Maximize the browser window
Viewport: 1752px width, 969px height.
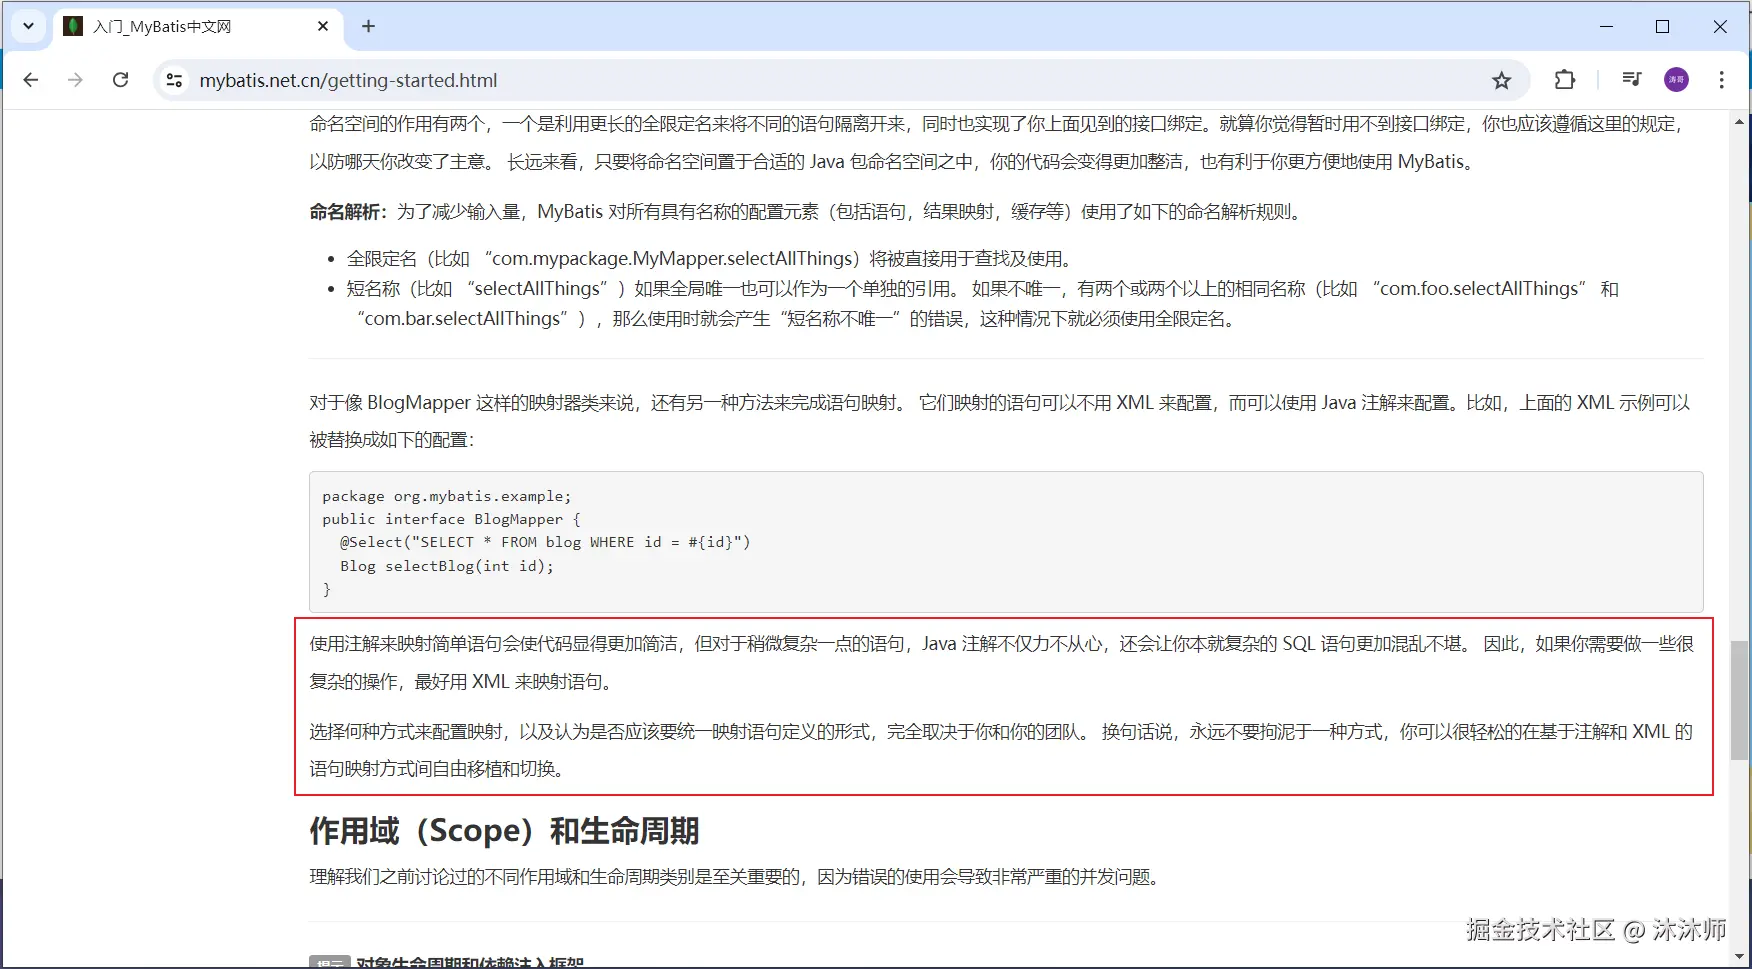coord(1662,26)
